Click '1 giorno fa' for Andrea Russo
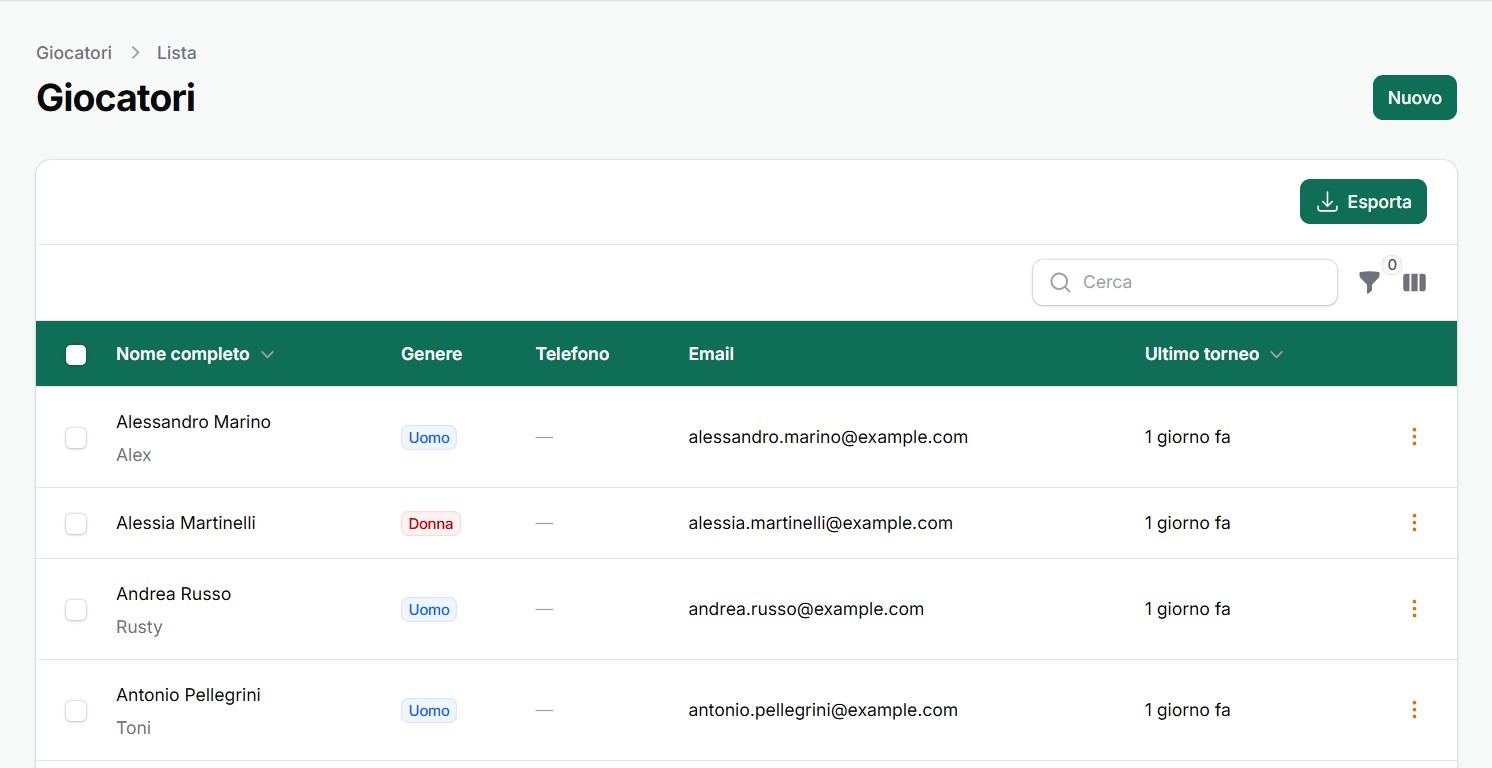1492x768 pixels. click(1188, 609)
